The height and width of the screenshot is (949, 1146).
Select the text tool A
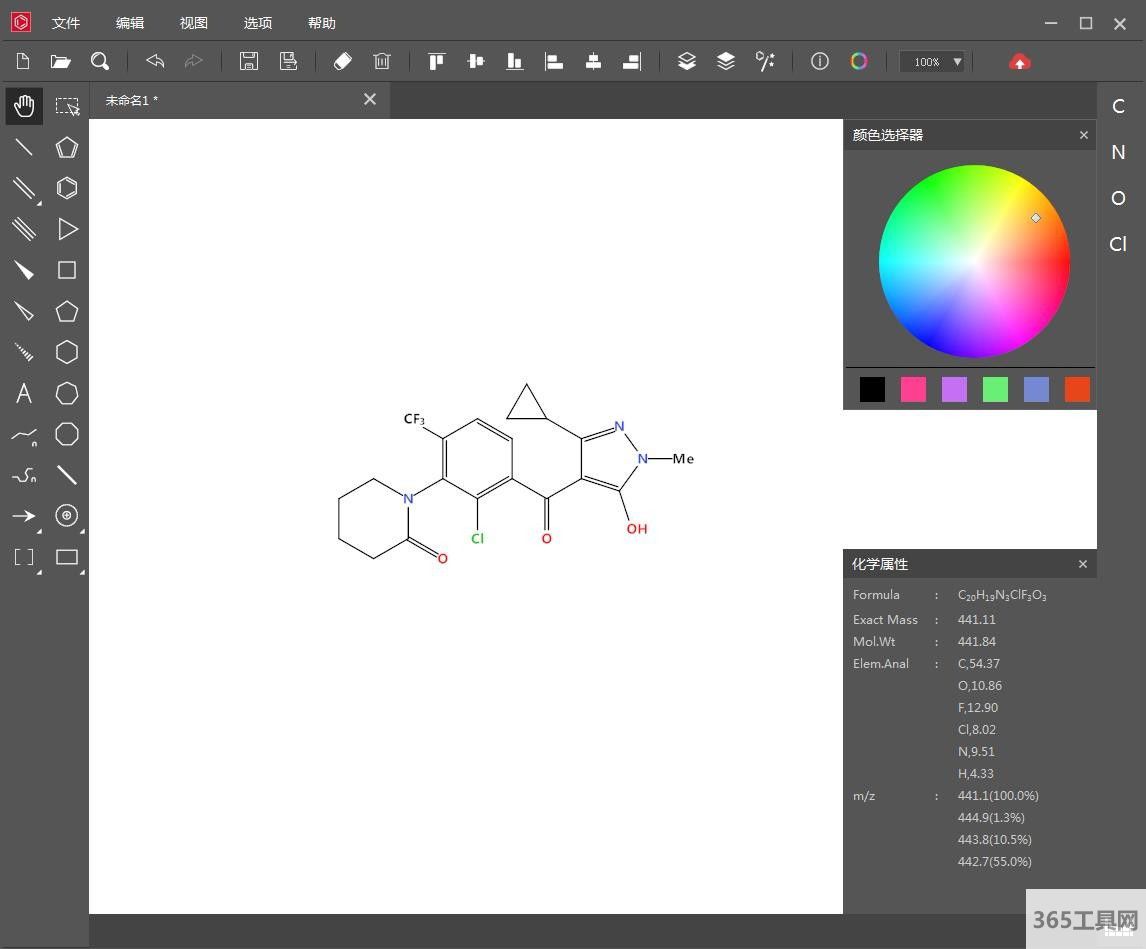pyautogui.click(x=24, y=393)
